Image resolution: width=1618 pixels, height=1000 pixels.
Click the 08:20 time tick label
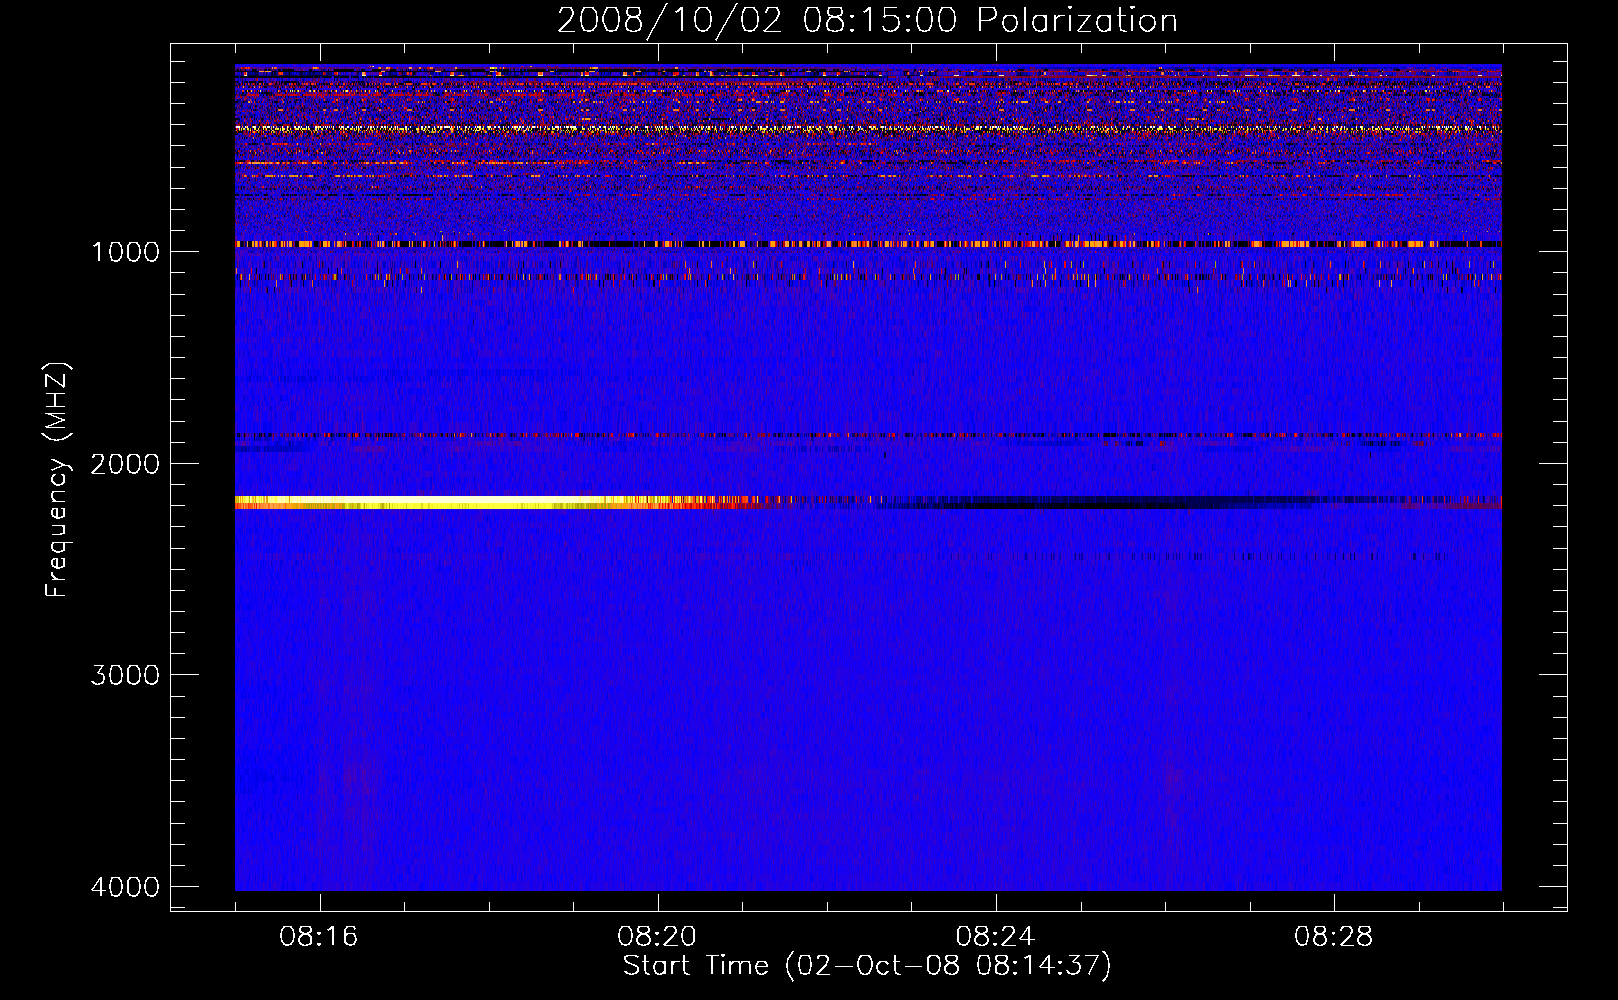coord(657,937)
